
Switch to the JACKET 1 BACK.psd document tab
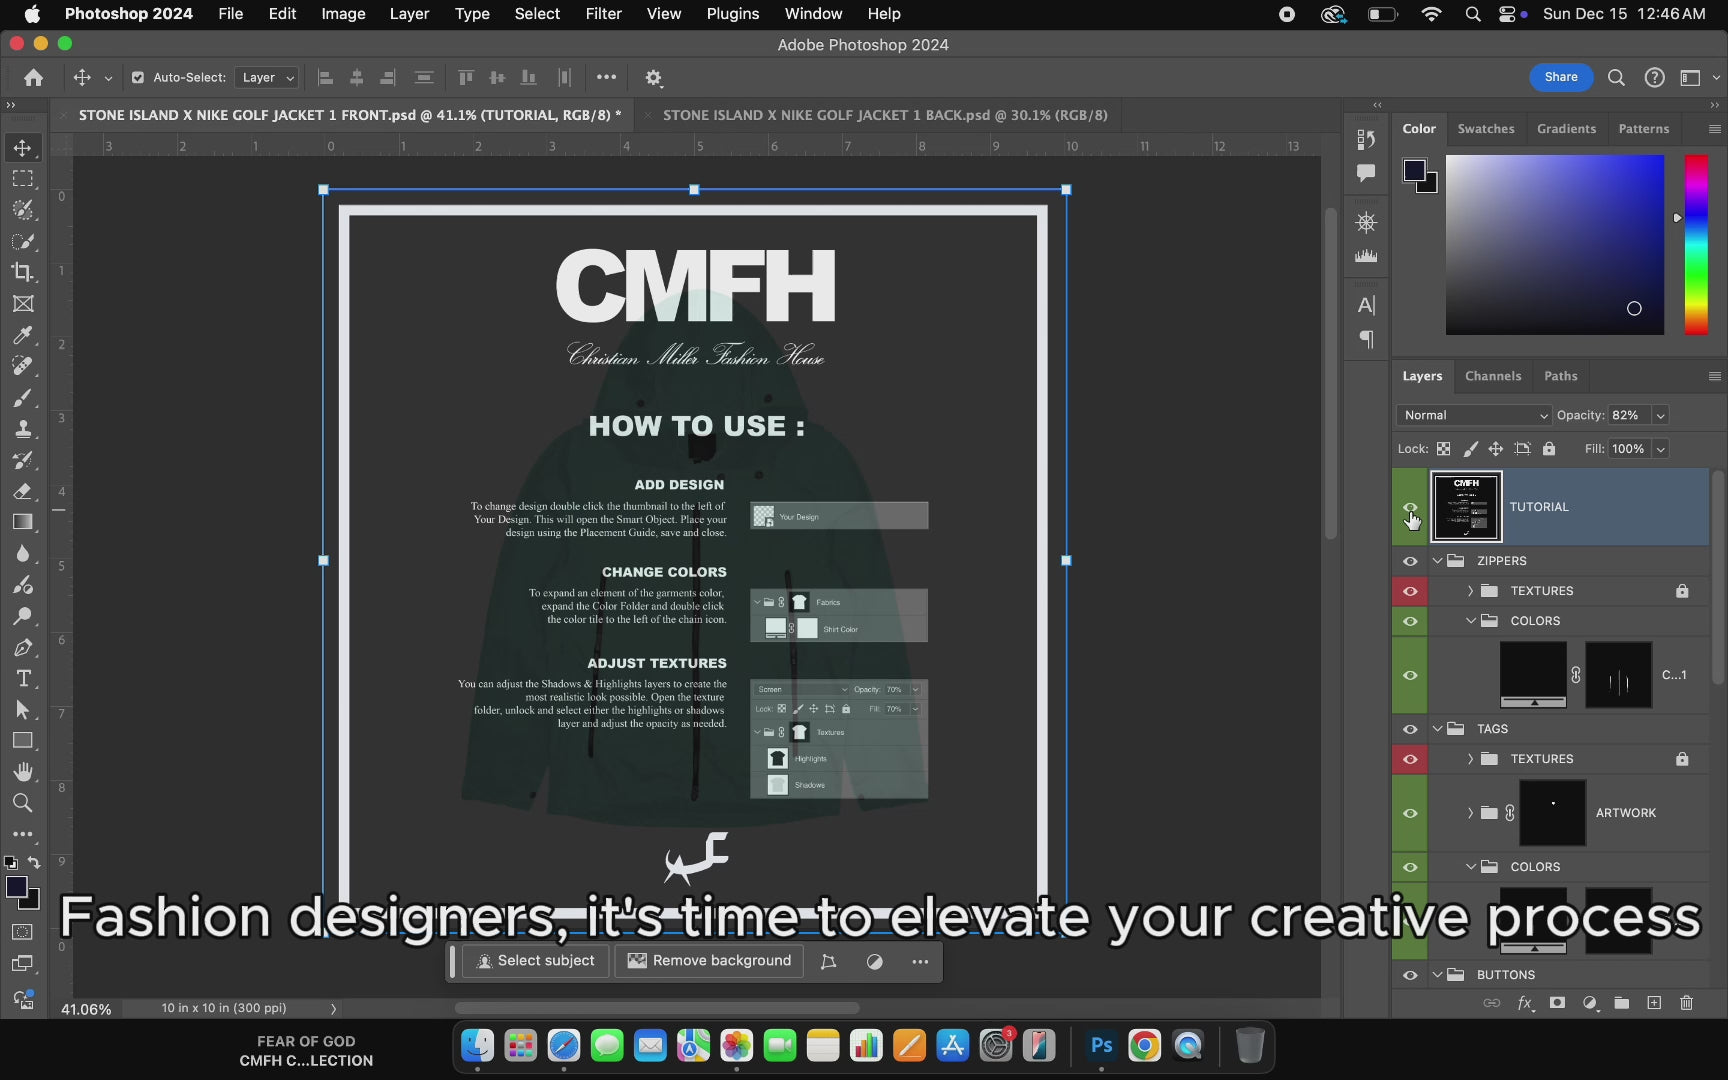coord(885,115)
